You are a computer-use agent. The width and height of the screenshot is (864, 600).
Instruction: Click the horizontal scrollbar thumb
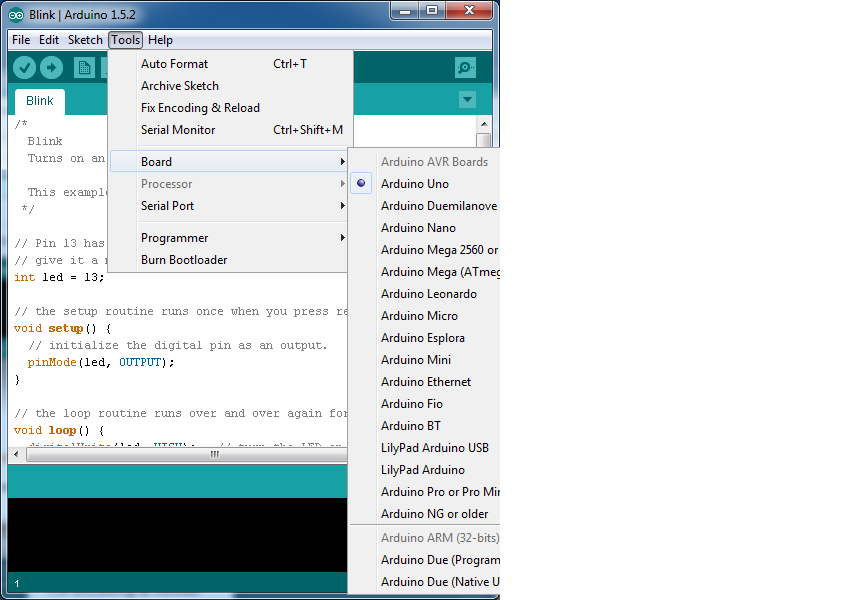(187, 455)
